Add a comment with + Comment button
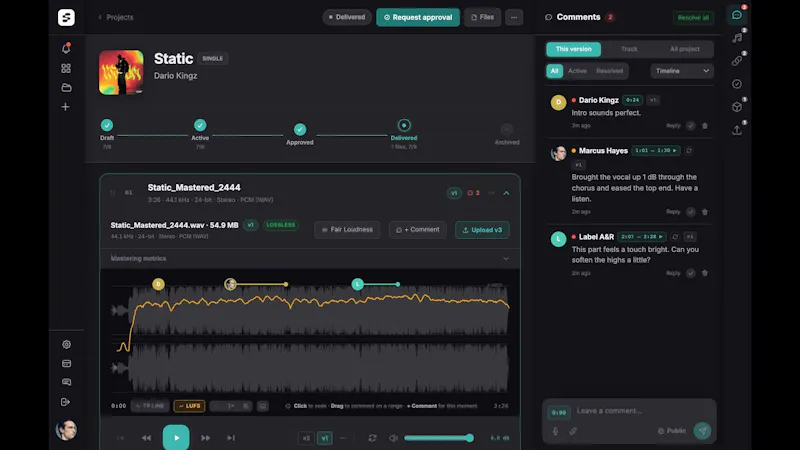Viewport: 800px width, 450px height. 417,230
